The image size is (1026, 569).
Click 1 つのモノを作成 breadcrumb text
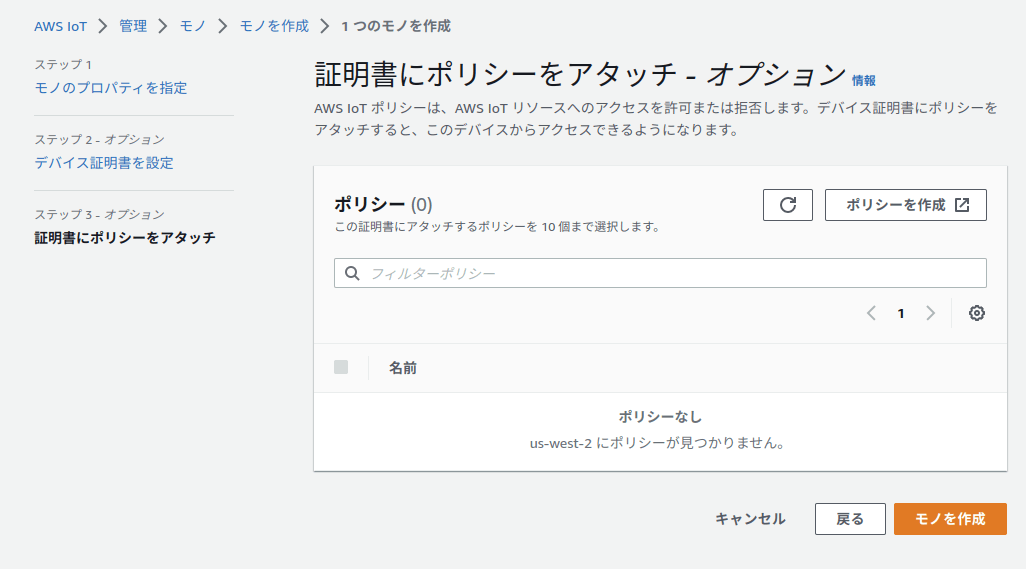click(x=396, y=26)
